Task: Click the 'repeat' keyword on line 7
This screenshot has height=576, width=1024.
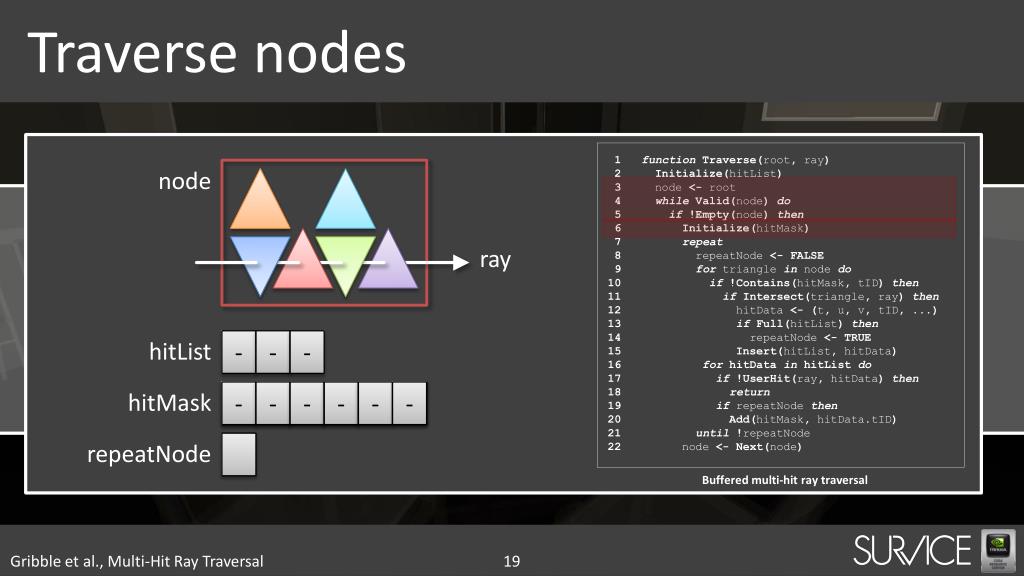Action: (703, 242)
